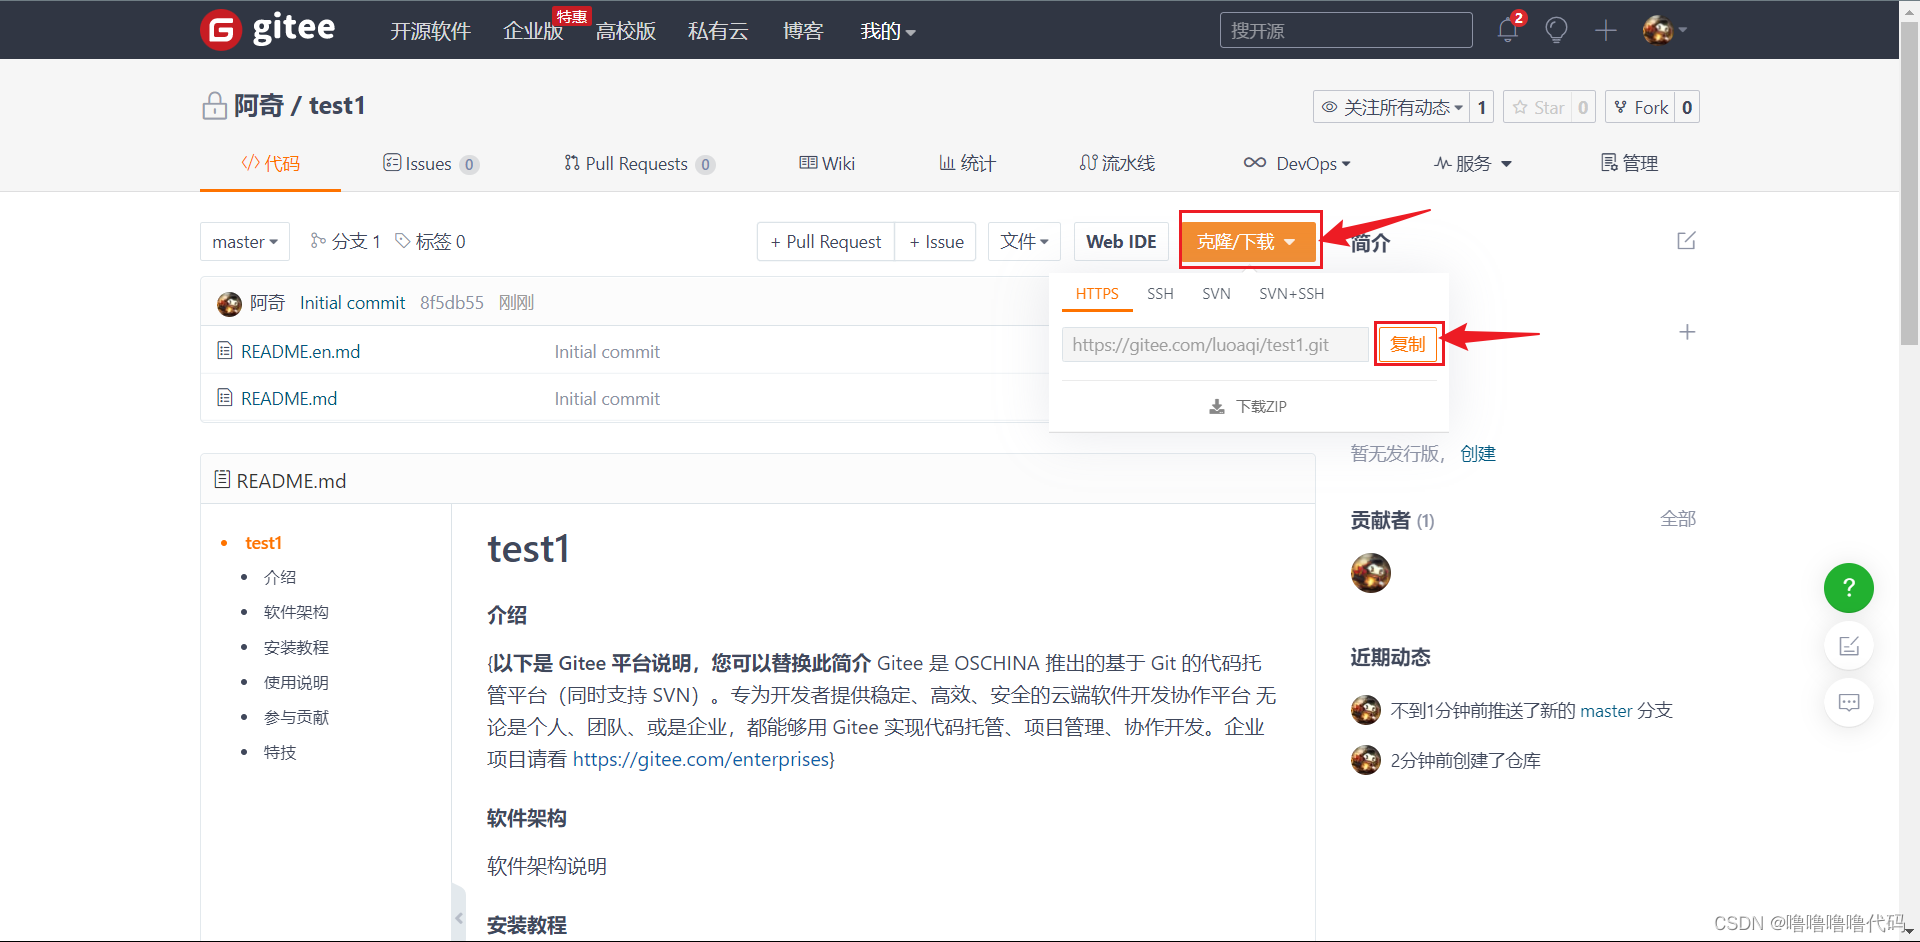Switch to the 代码 tab
Image resolution: width=1920 pixels, height=942 pixels.
(x=270, y=163)
